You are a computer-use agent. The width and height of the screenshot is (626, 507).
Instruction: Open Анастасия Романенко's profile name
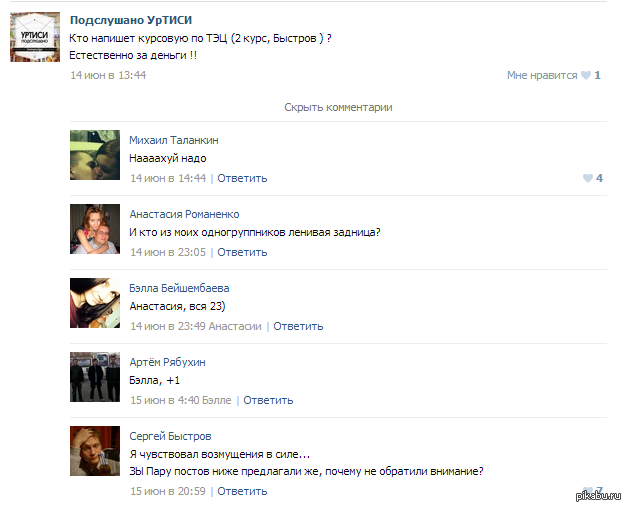[x=184, y=214]
